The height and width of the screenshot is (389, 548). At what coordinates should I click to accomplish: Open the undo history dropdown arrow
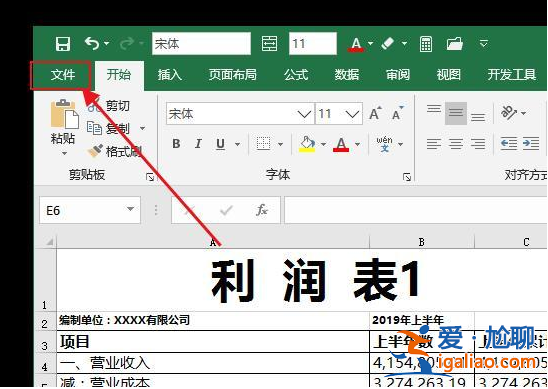click(107, 44)
